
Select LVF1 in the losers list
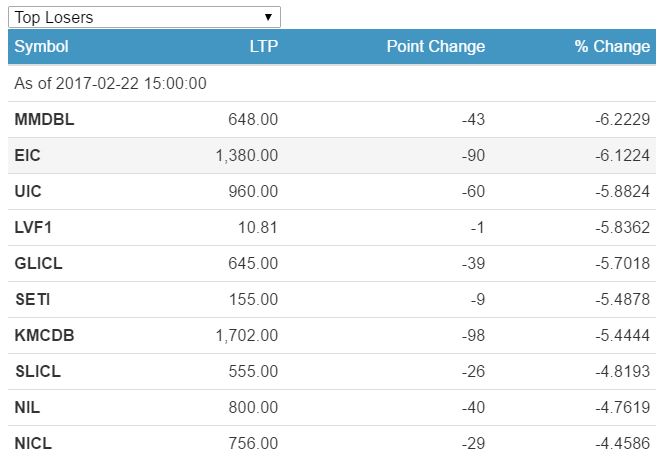[x=33, y=228]
